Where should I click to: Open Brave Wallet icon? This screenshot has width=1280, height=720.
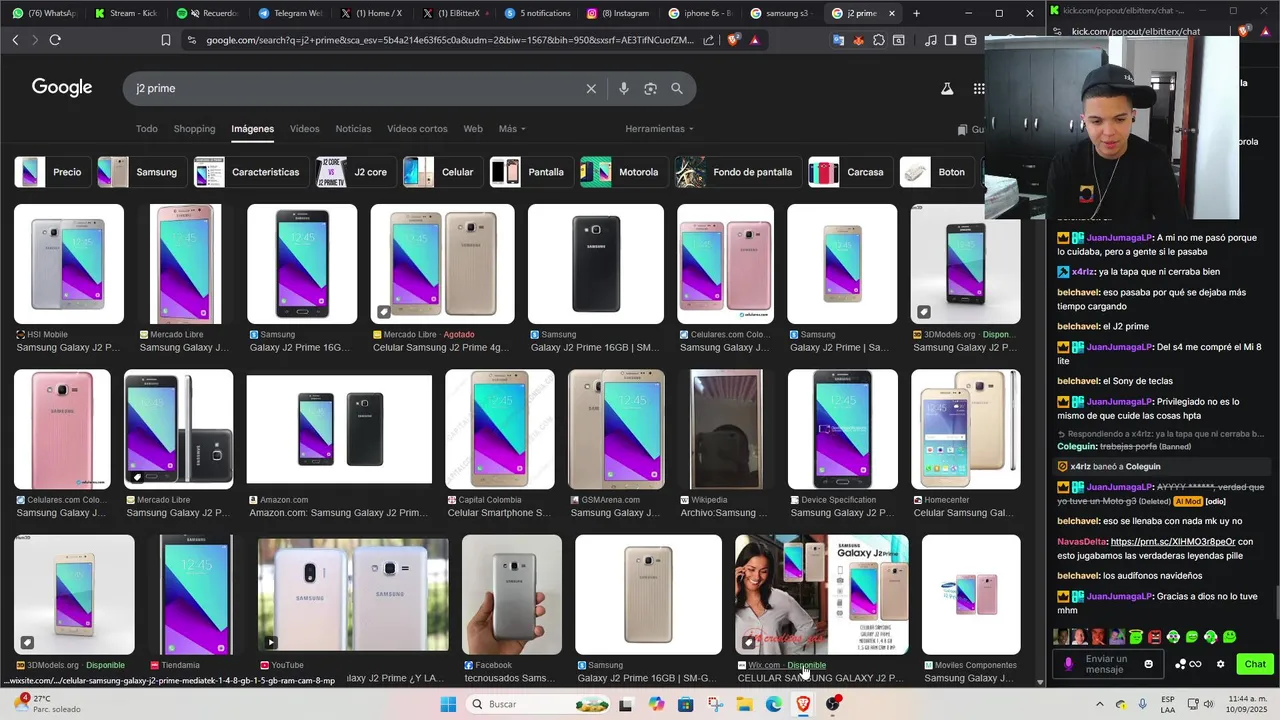tap(971, 40)
